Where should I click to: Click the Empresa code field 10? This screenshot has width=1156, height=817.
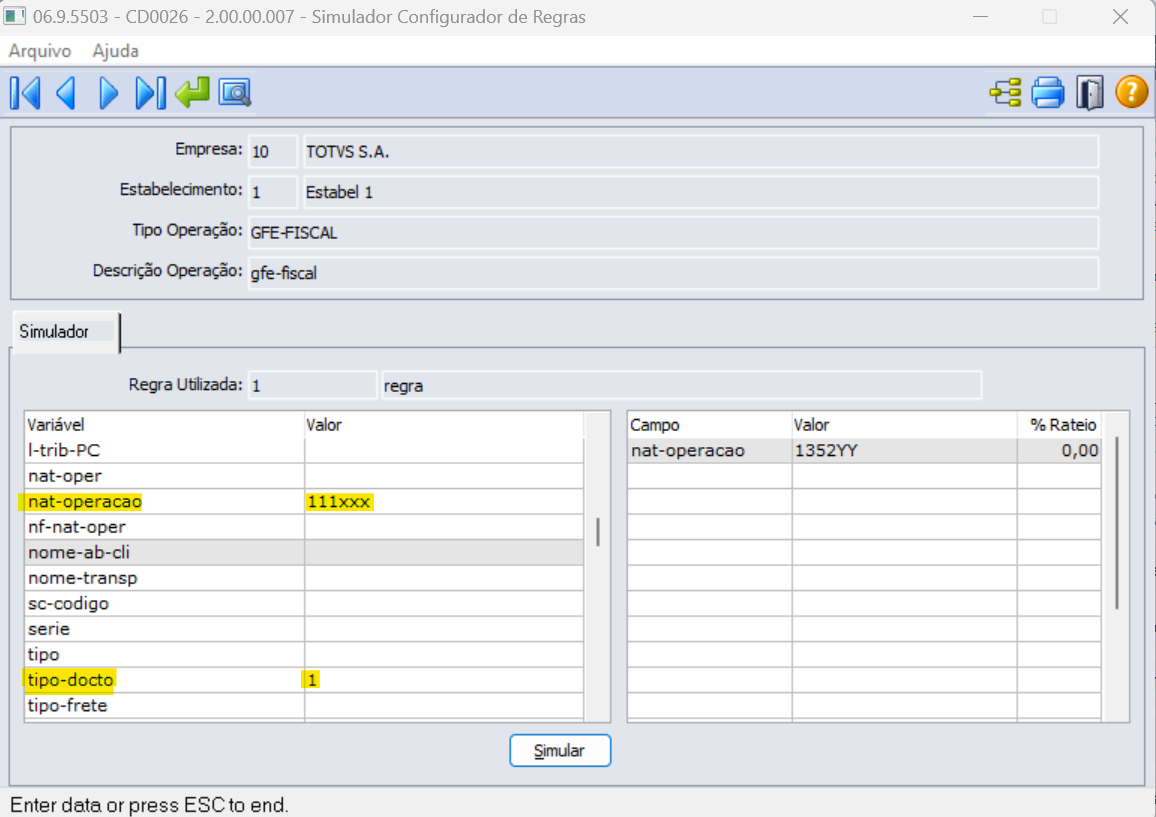[273, 152]
